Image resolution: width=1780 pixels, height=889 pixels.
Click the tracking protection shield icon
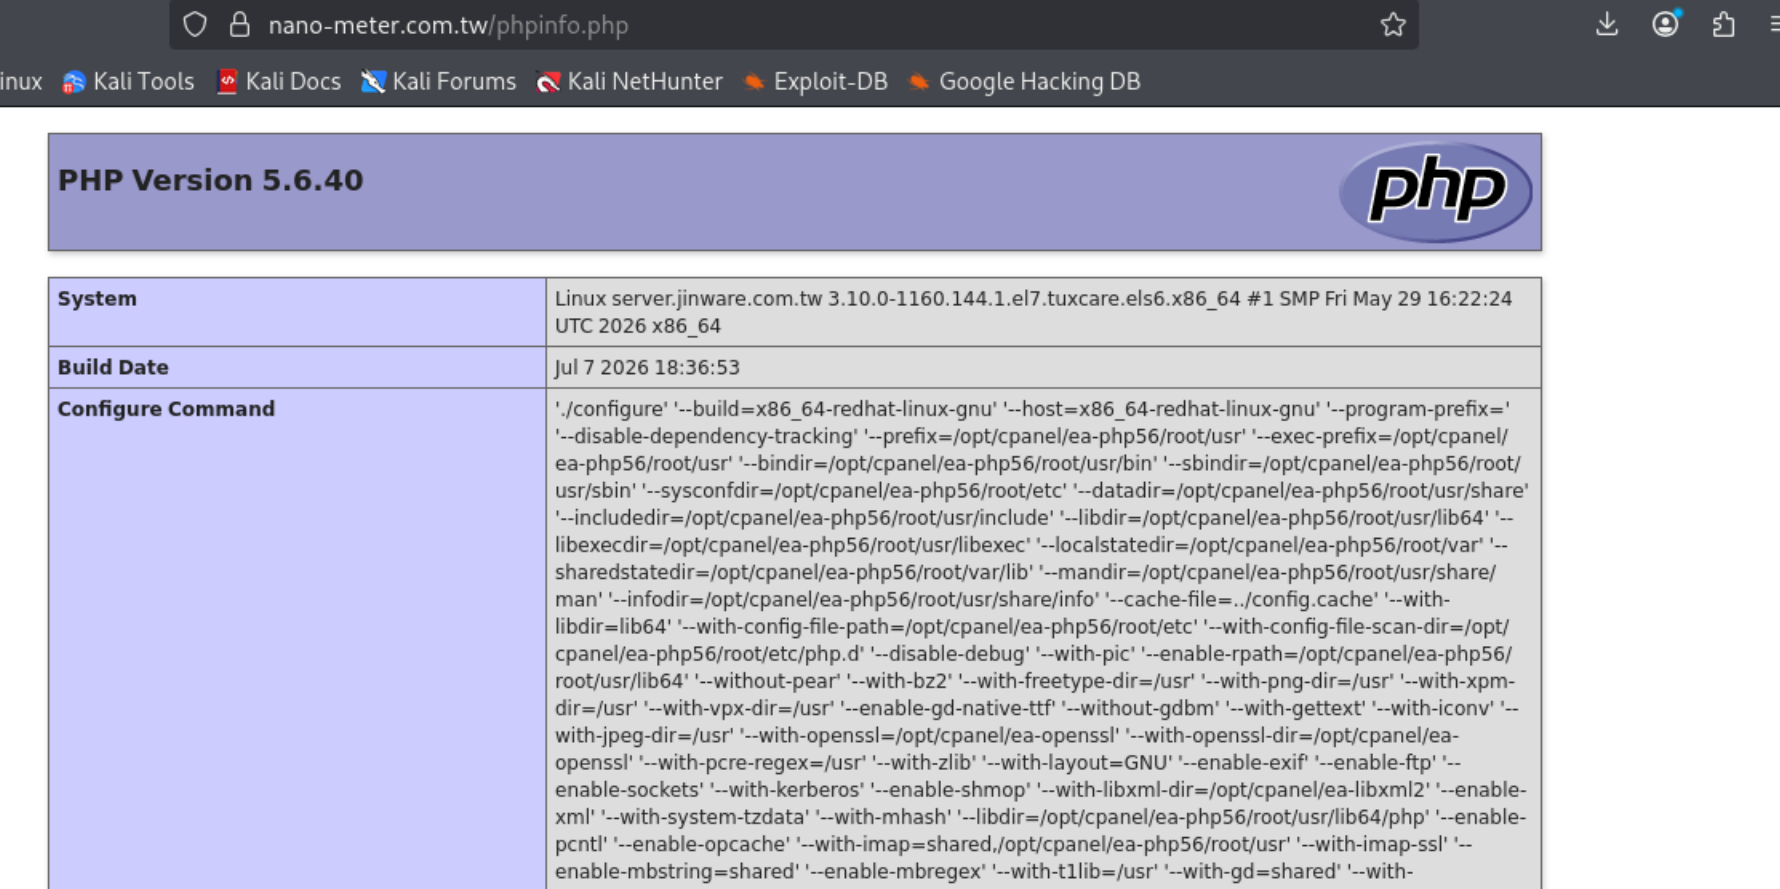[195, 24]
